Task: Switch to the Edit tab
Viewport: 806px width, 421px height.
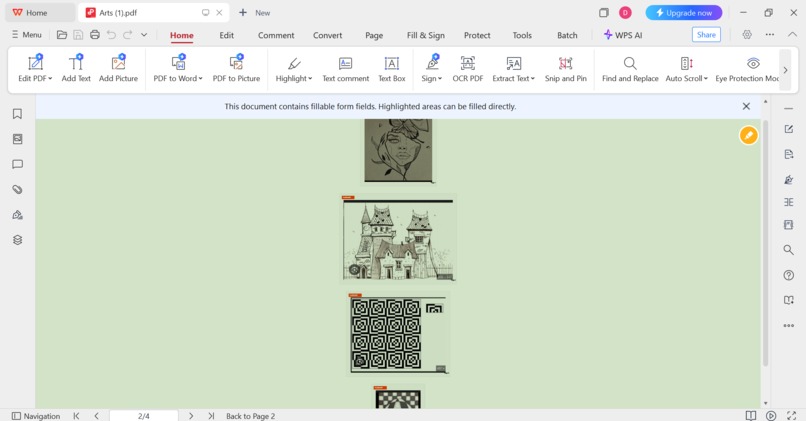Action: pyautogui.click(x=226, y=35)
